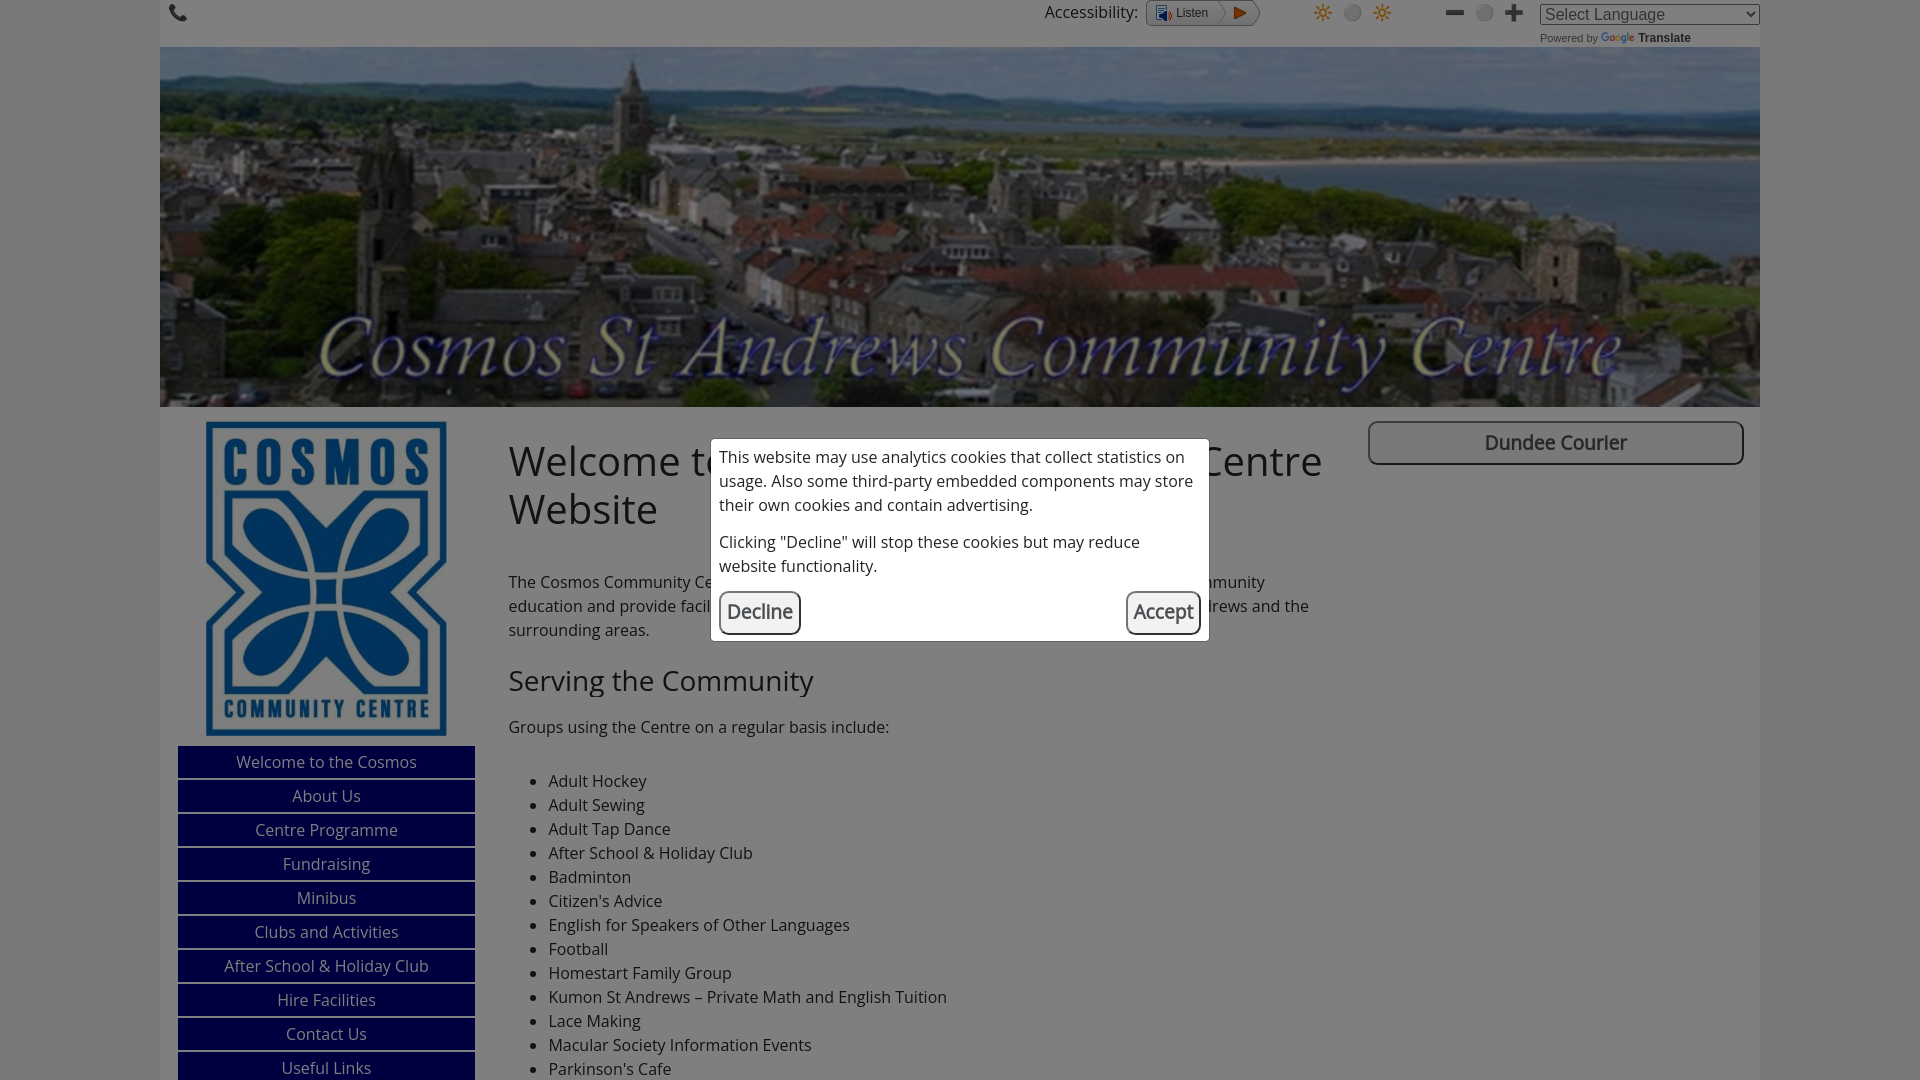Image resolution: width=1920 pixels, height=1080 pixels.
Task: Click the Homestart Family Group list item
Action: click(x=640, y=973)
